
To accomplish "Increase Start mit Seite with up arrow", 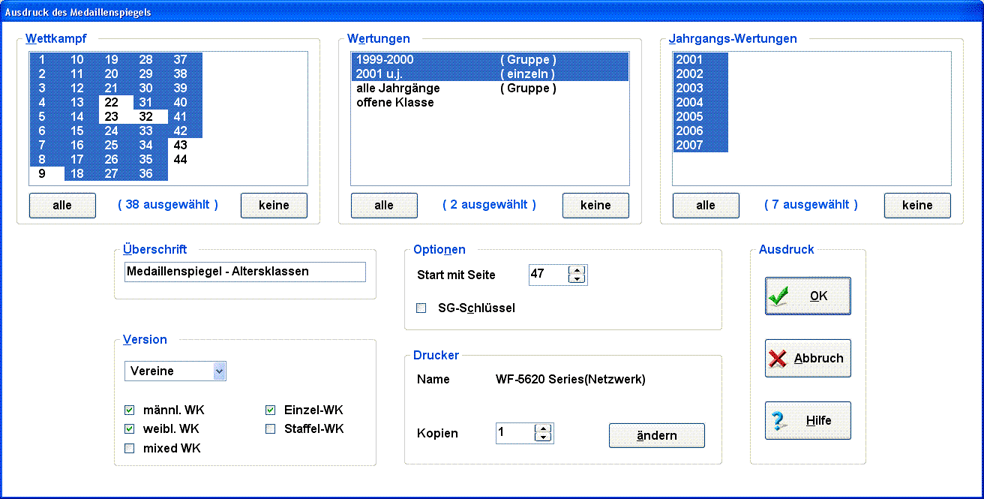I will tap(576, 270).
